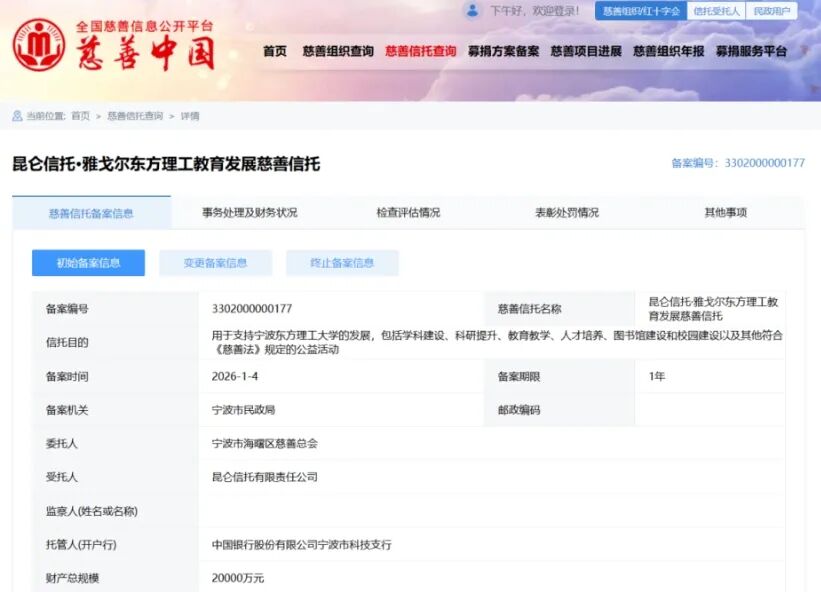This screenshot has height=592, width=821.
Task: Open 慈善信托查询 in the navigation bar
Action: pos(420,51)
